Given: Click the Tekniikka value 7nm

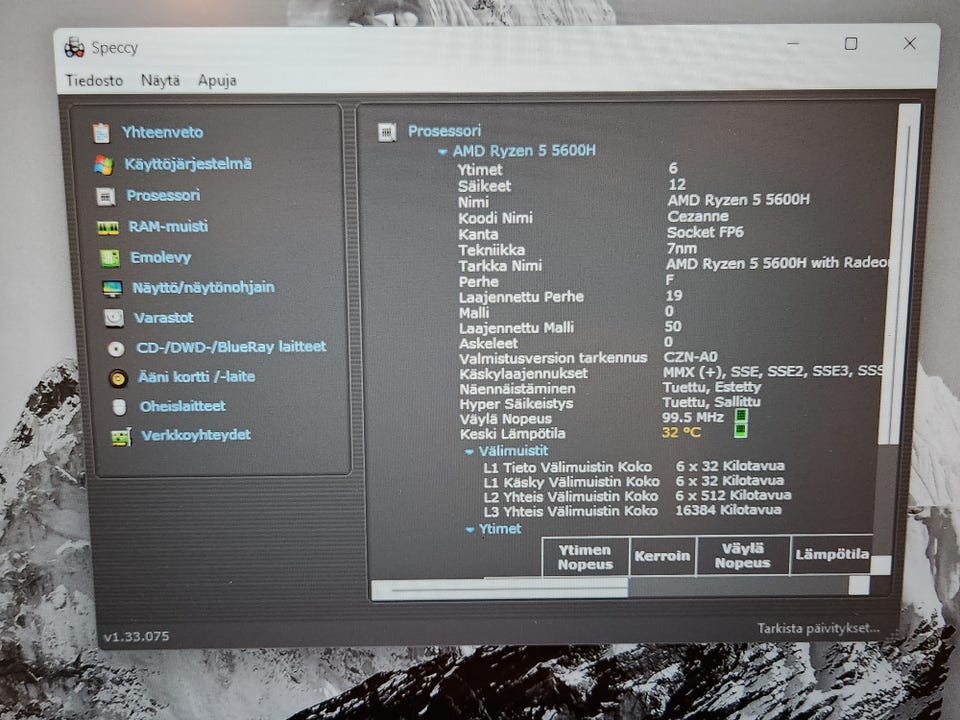Looking at the screenshot, I should (681, 248).
